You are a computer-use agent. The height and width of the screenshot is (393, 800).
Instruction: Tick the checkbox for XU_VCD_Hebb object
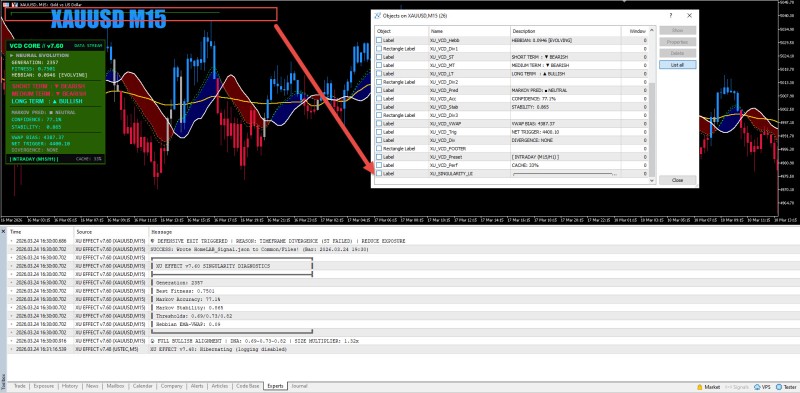tap(379, 40)
